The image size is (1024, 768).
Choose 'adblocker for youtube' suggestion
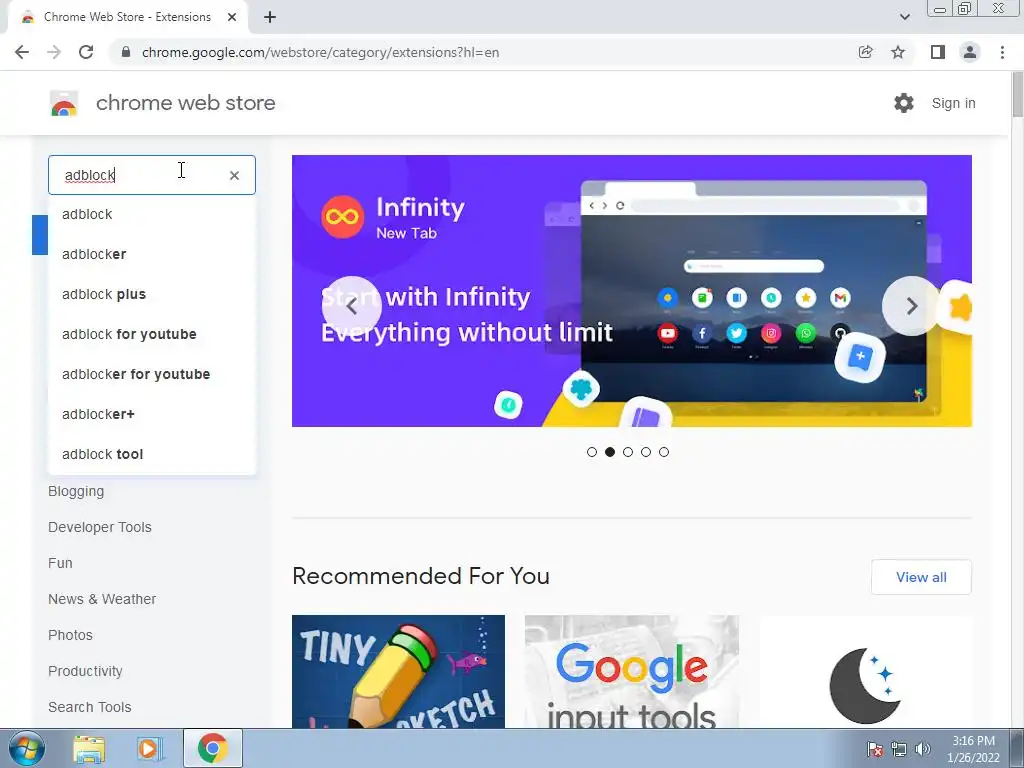pyautogui.click(x=152, y=374)
